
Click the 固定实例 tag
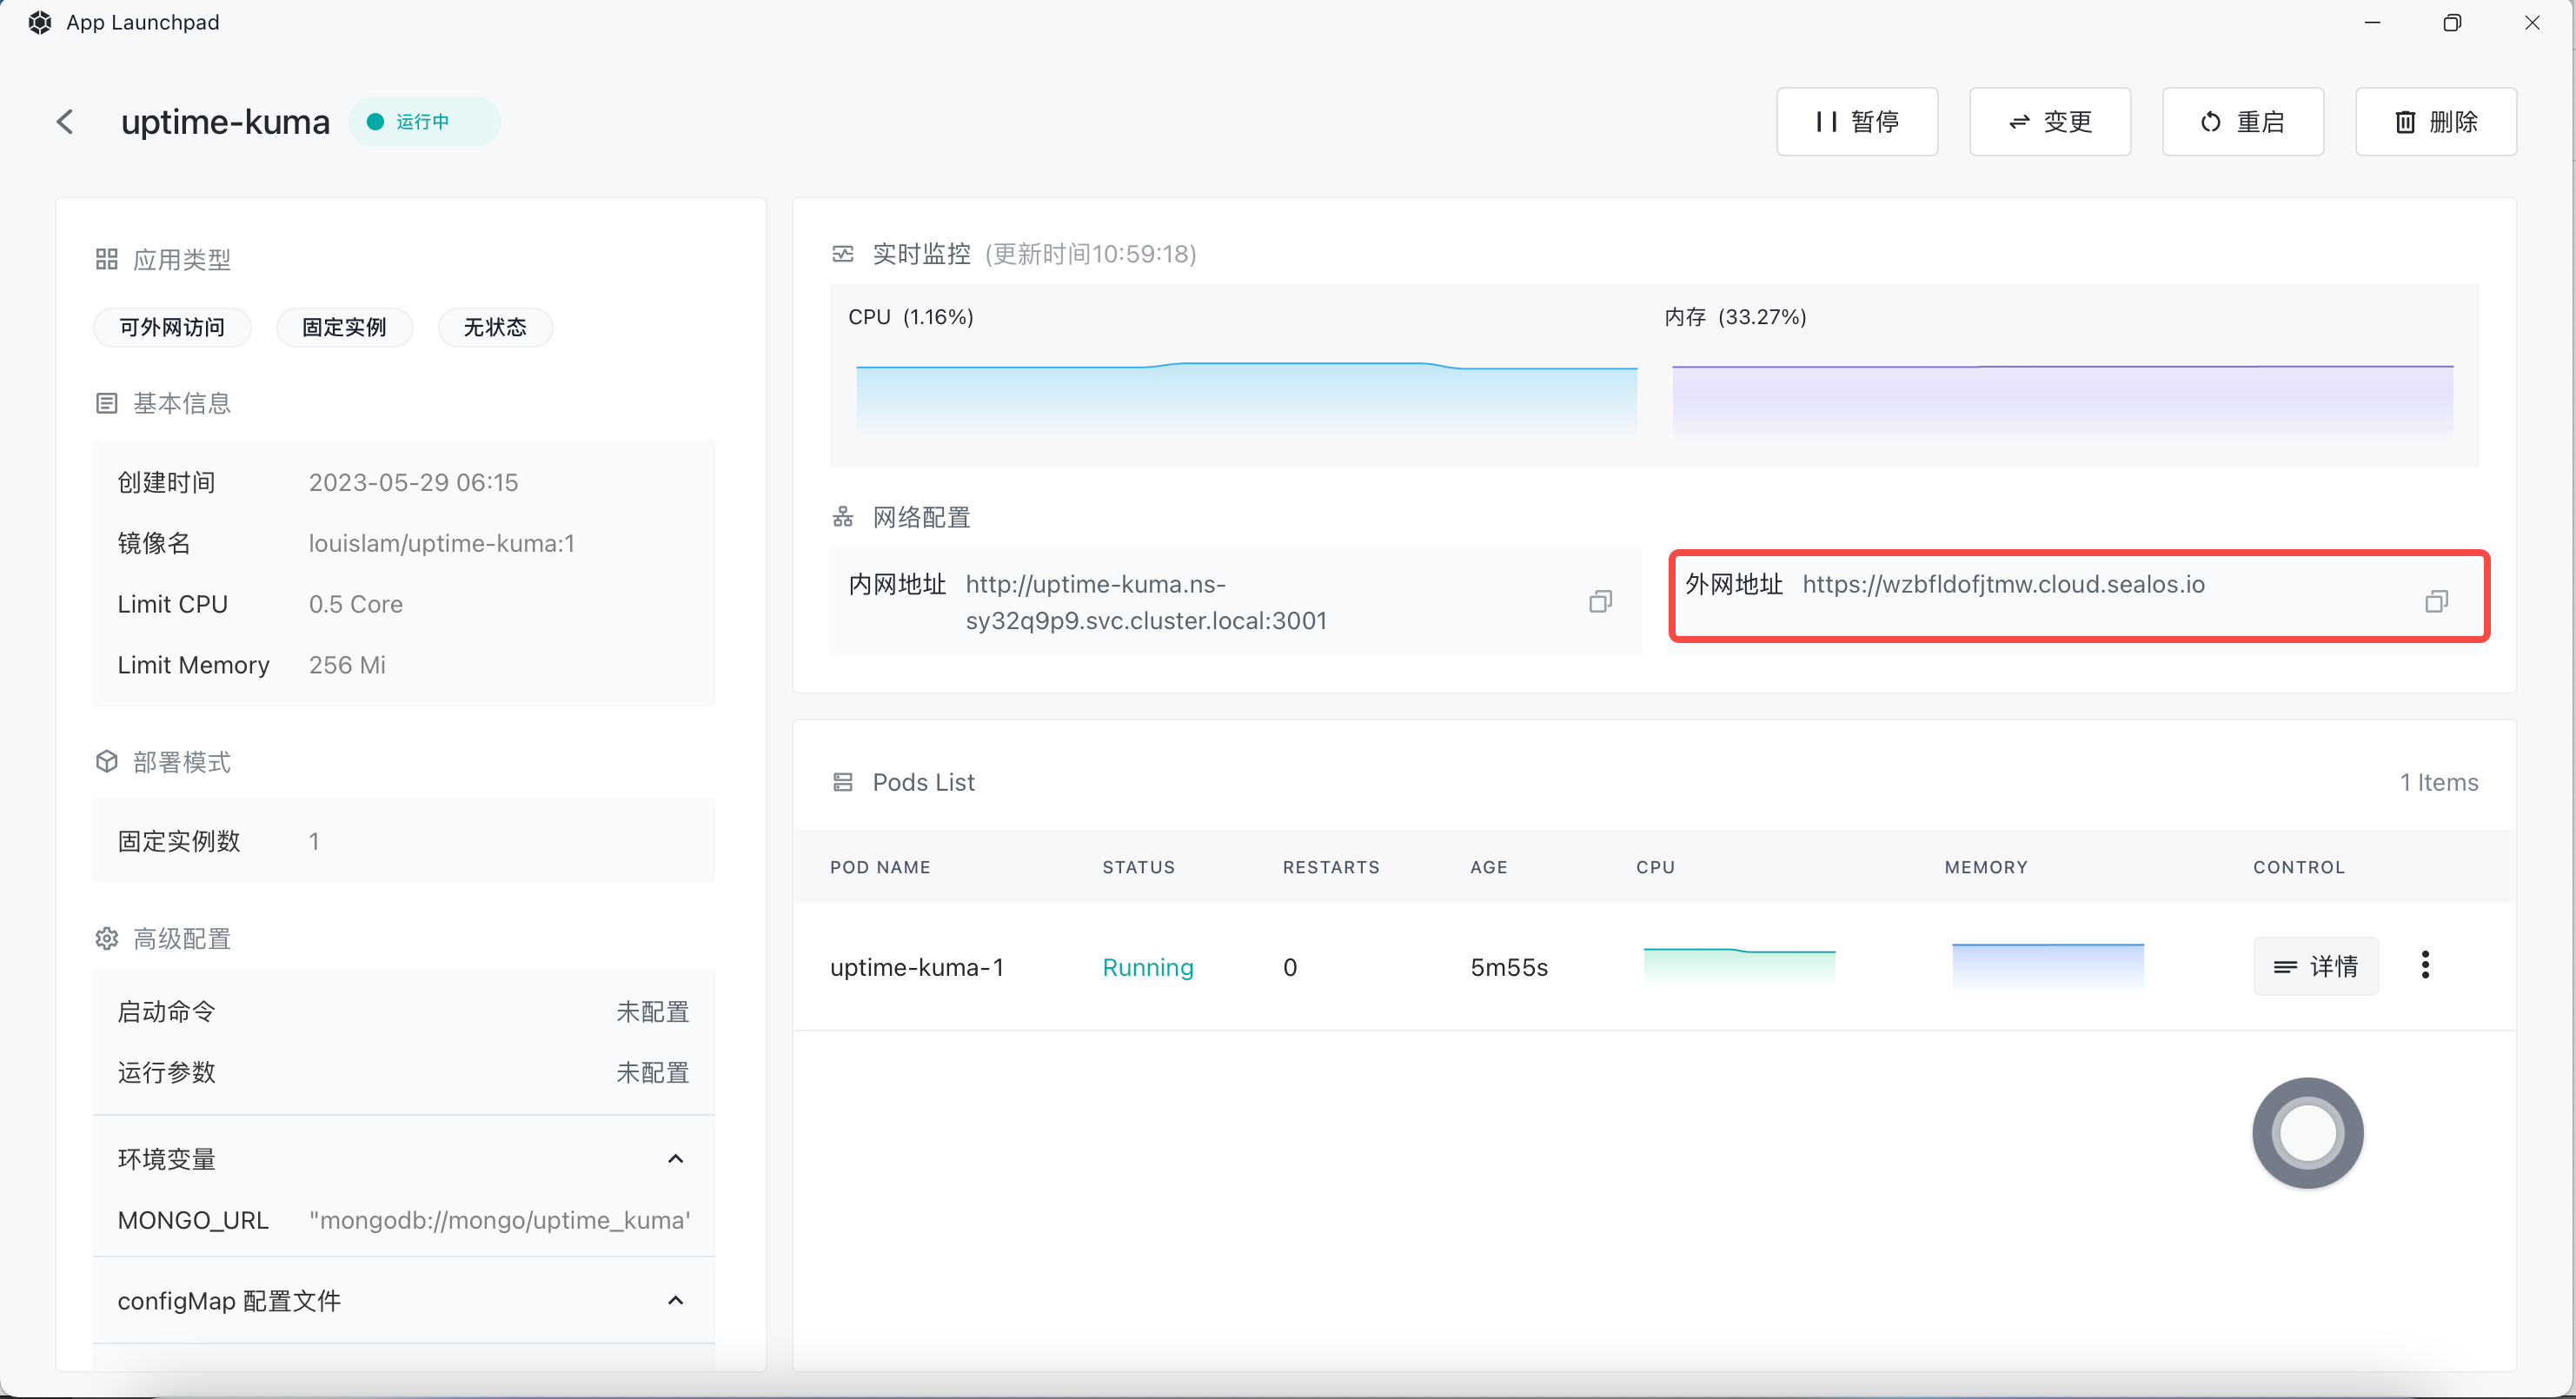point(344,327)
